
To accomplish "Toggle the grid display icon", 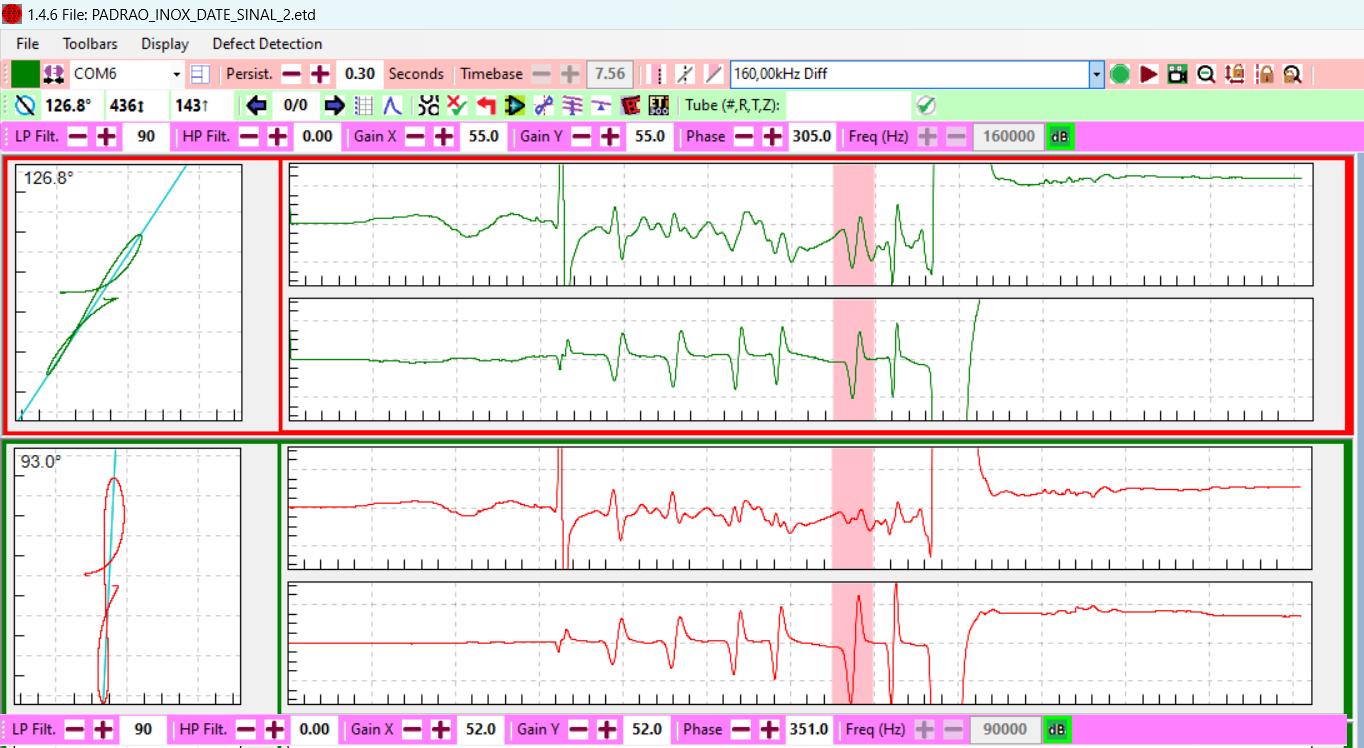I will (364, 105).
